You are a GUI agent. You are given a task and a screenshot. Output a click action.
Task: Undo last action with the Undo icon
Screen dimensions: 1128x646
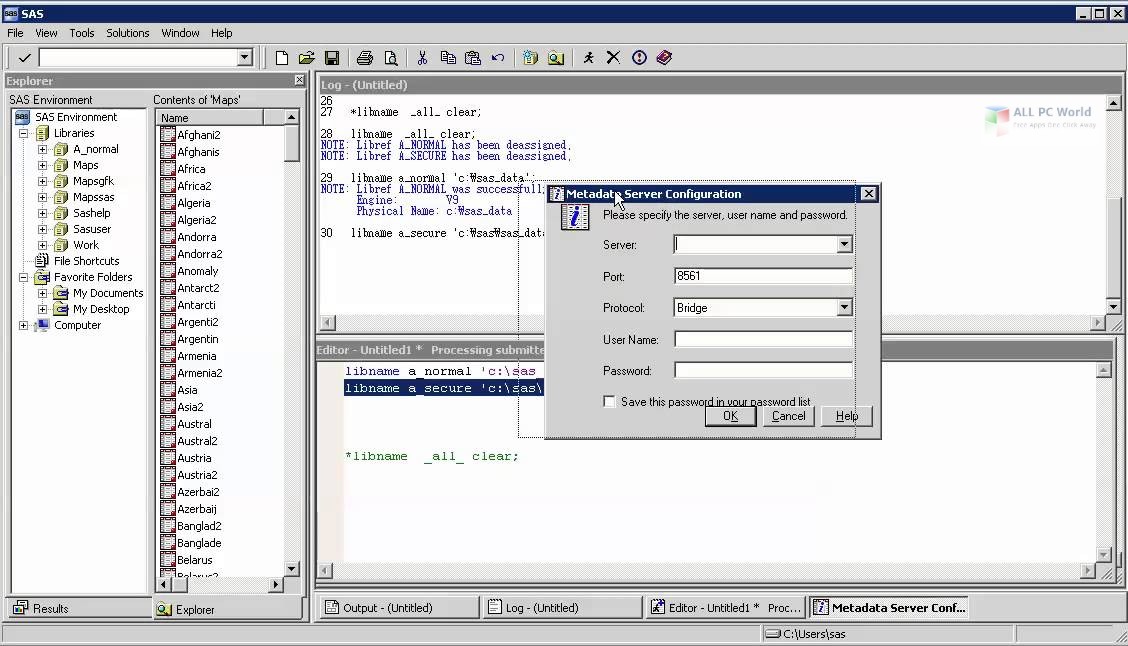click(x=498, y=58)
